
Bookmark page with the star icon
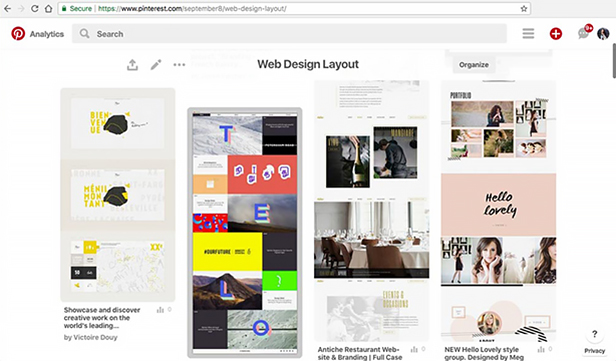point(524,8)
